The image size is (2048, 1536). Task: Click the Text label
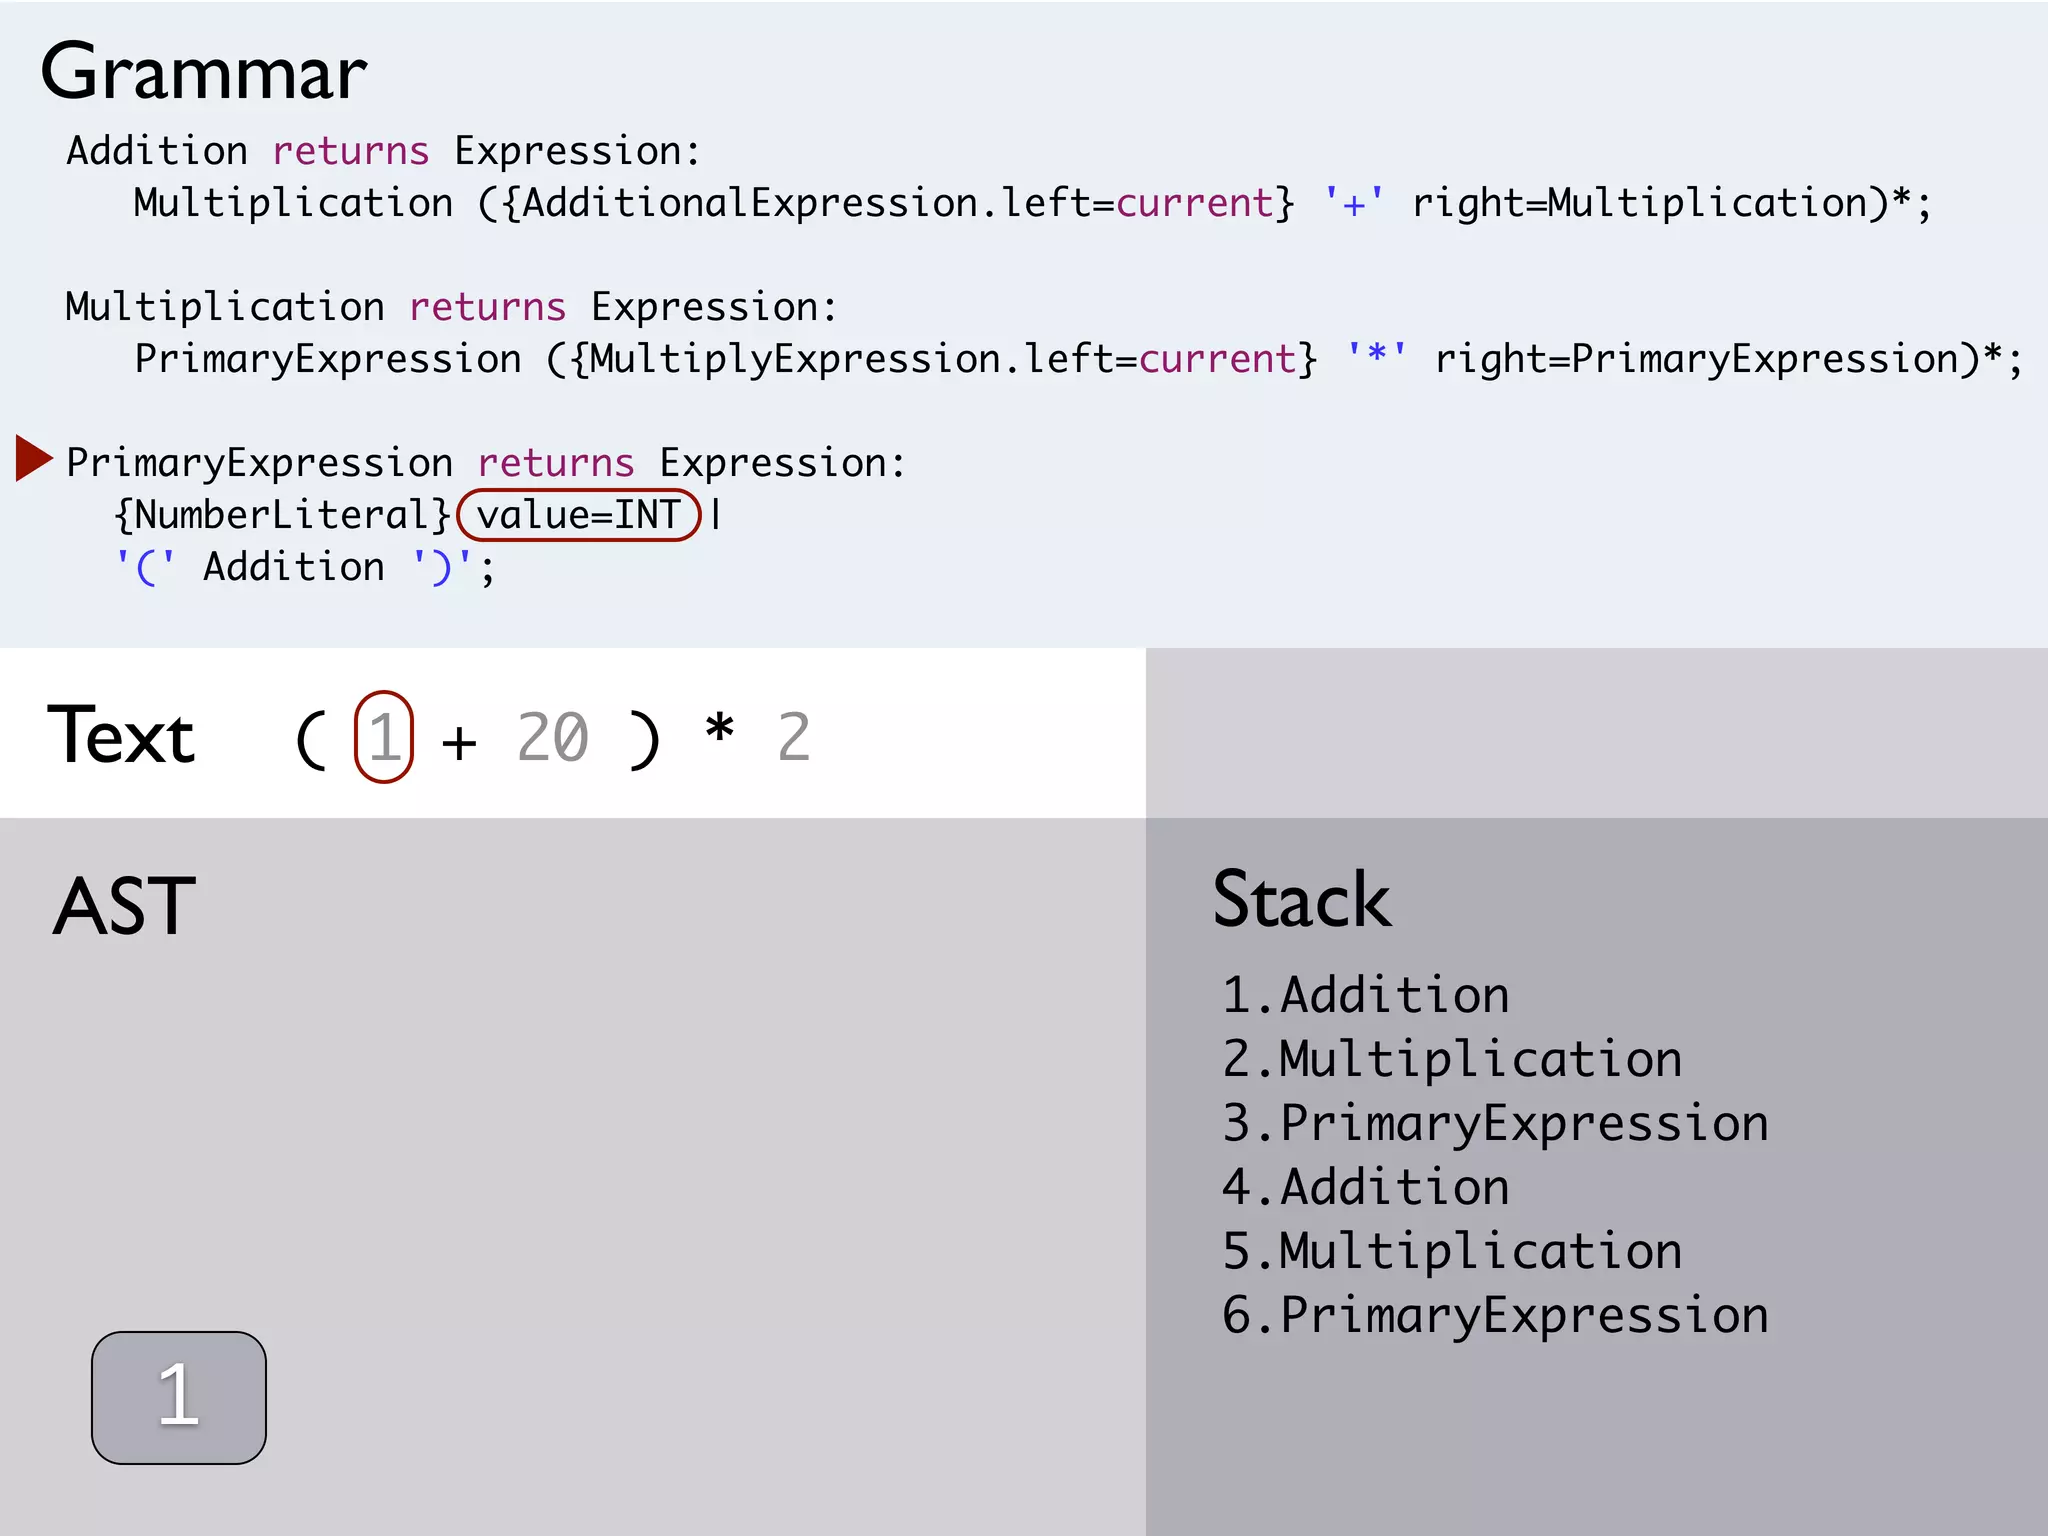pos(121,736)
